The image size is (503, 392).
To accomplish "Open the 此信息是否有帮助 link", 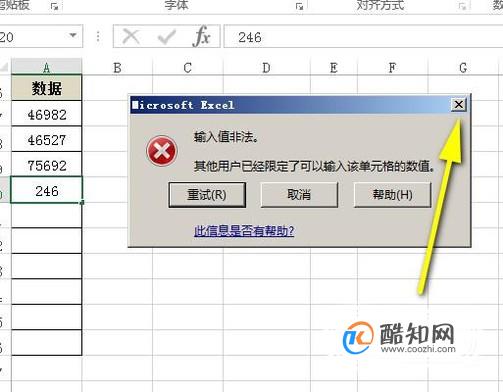I will (x=244, y=231).
